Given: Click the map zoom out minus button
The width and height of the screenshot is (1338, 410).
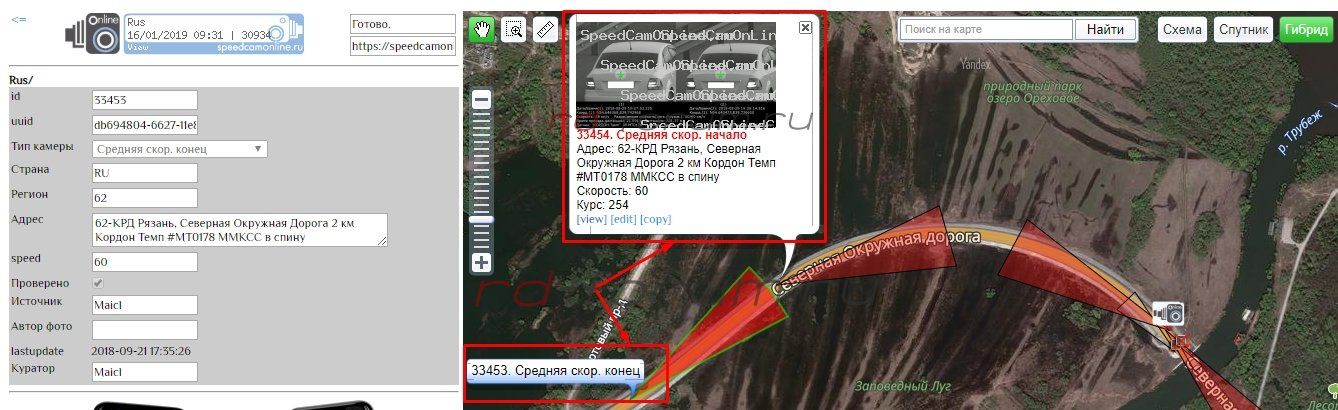Looking at the screenshot, I should point(482,100).
